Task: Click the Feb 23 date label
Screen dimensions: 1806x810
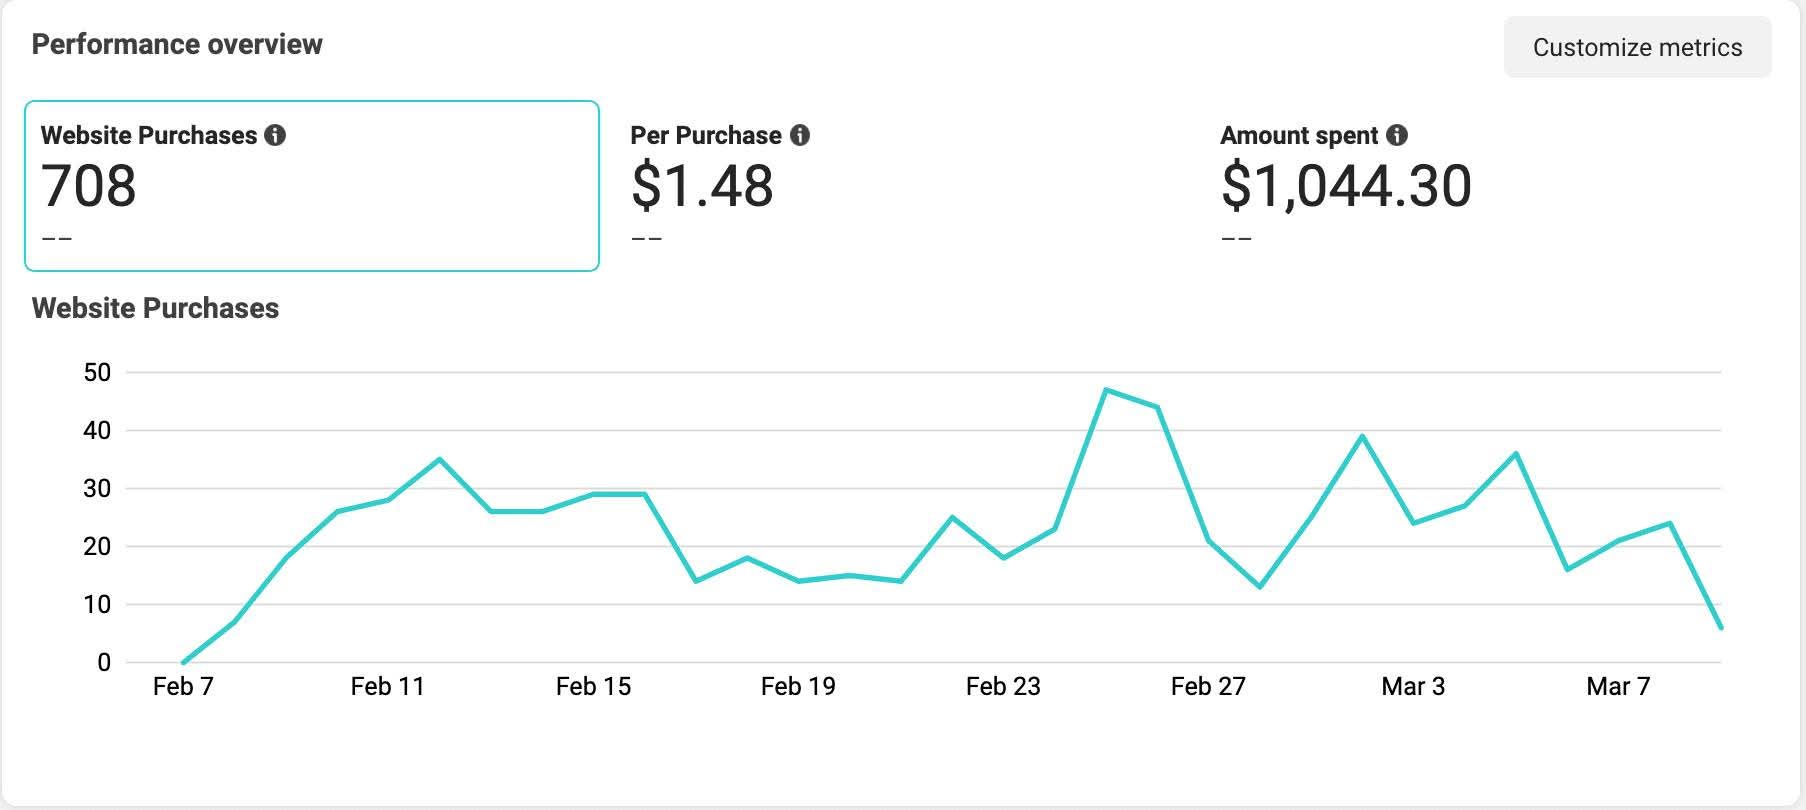Action: click(1003, 686)
